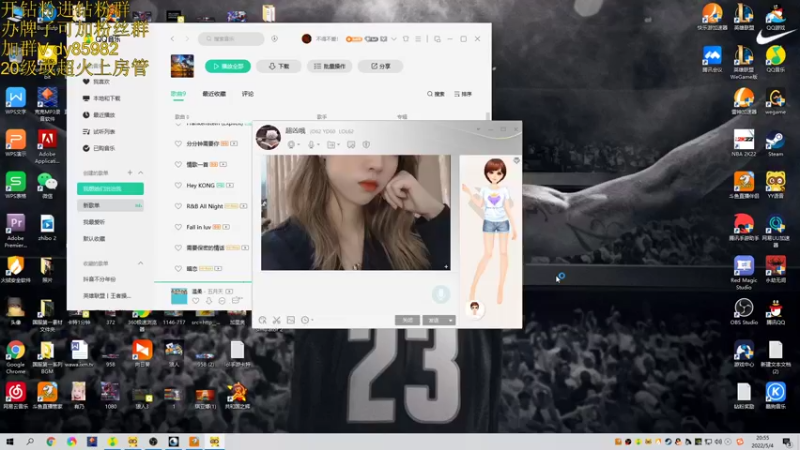800x450 pixels.
Task: Download the now-playing song in bottom bar
Action: 209,301
